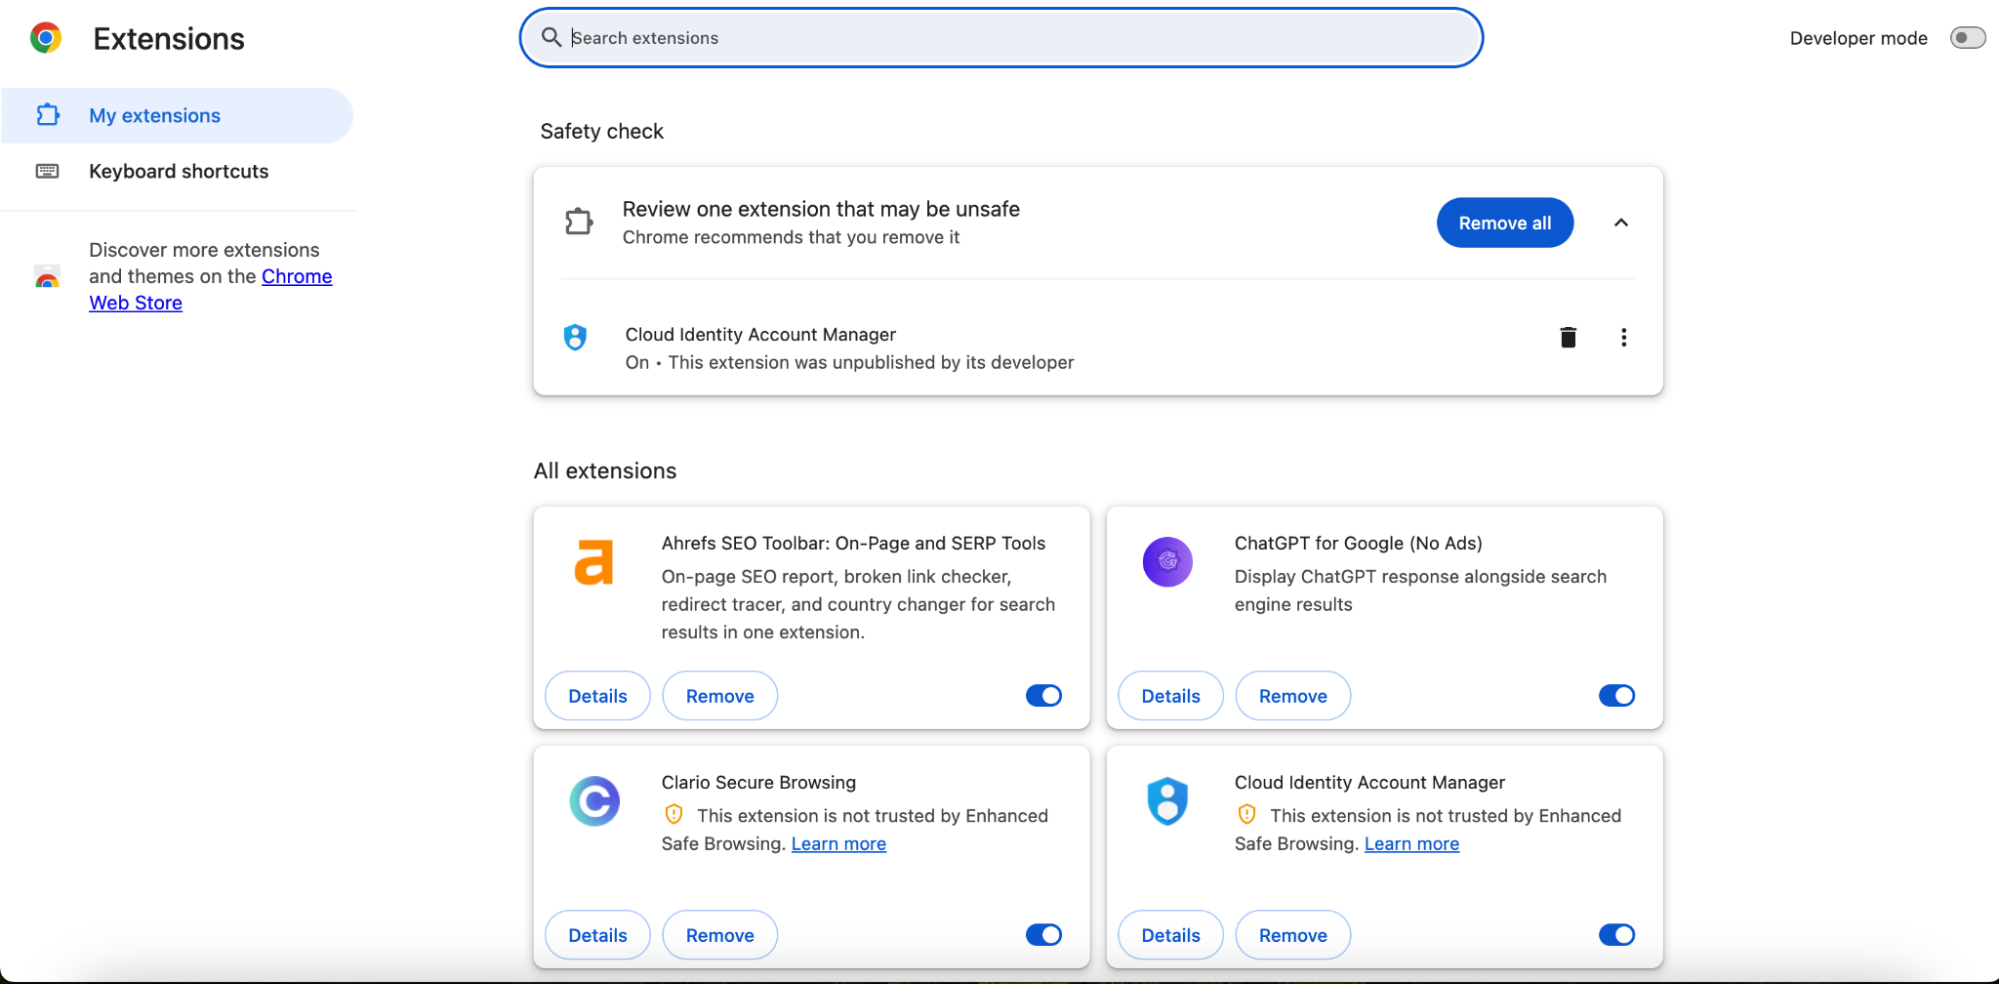Screen dimensions: 1999x984
Task: Click the Clario Secure Browsing title text
Action: pos(758,782)
